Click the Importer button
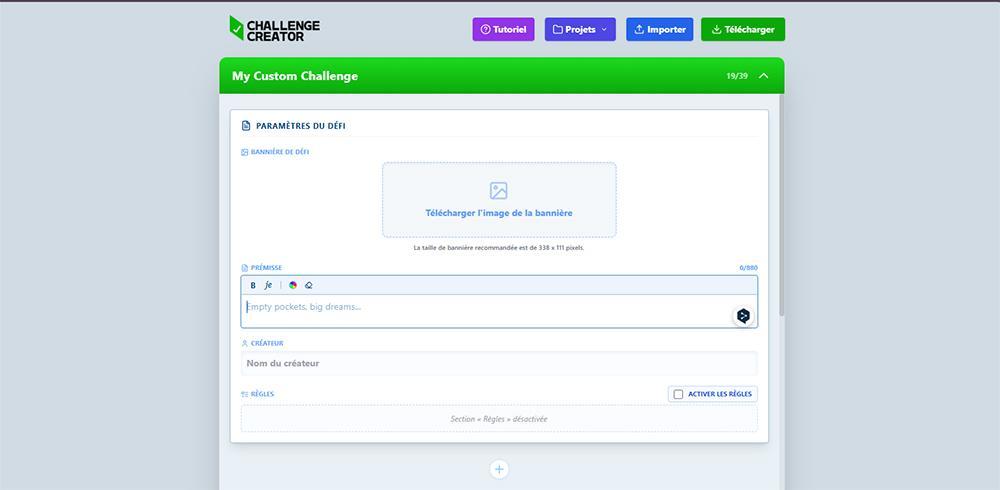Screen dimensions: 1000x490 659,29
